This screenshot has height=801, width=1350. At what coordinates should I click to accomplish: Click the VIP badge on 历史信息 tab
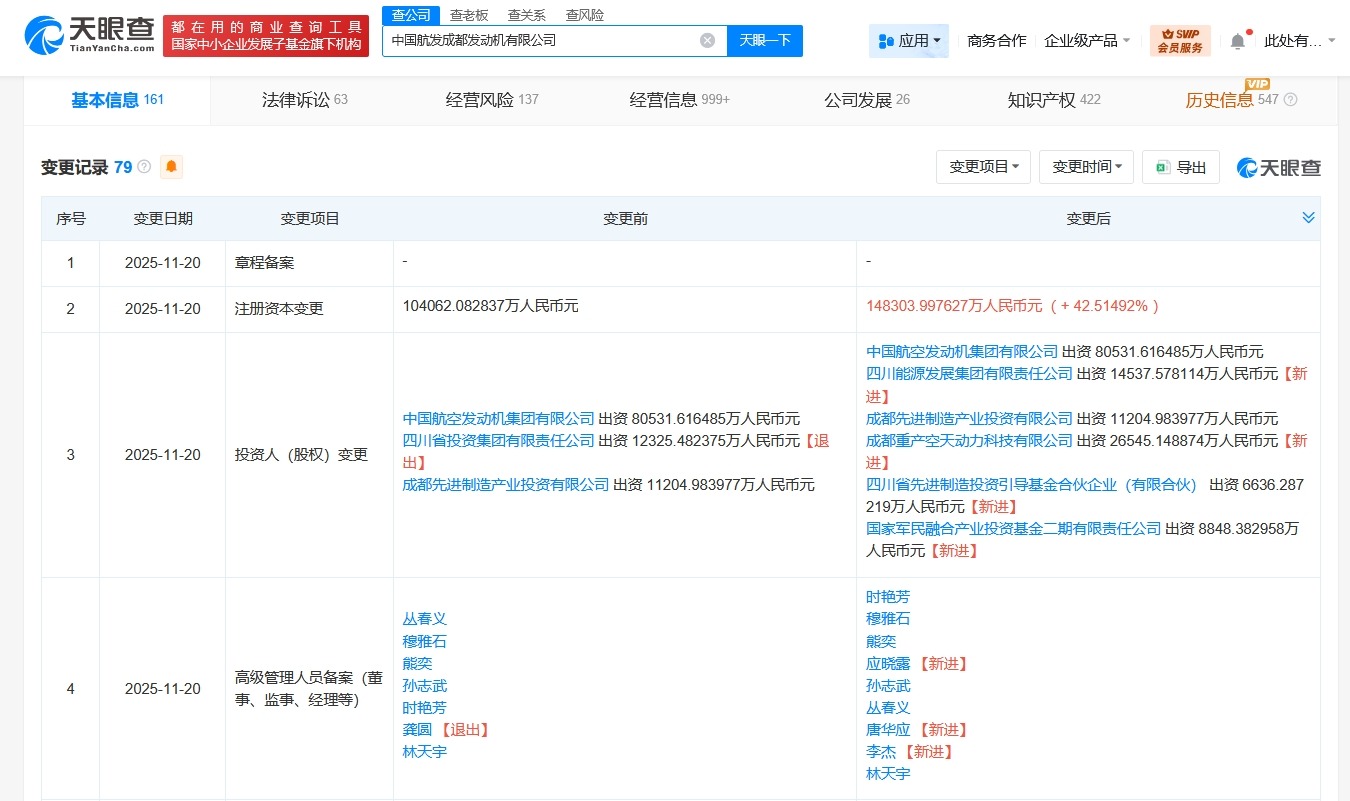tap(1258, 85)
